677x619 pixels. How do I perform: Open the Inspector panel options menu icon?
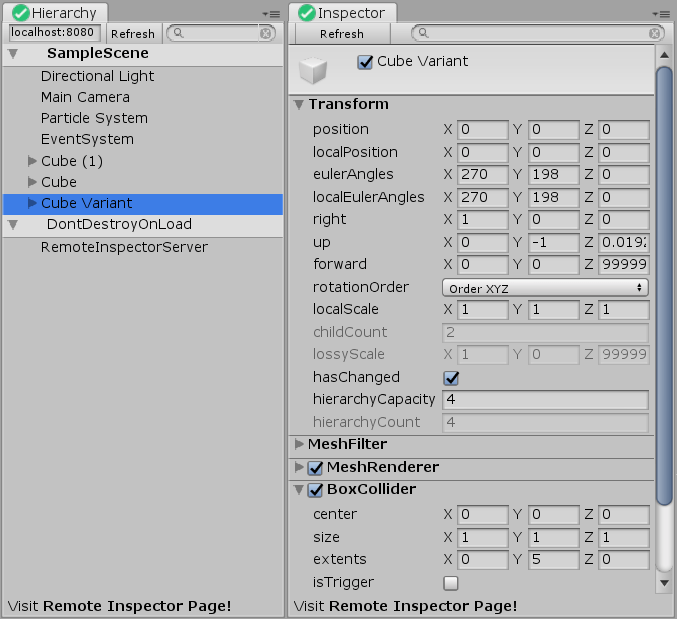tap(661, 14)
